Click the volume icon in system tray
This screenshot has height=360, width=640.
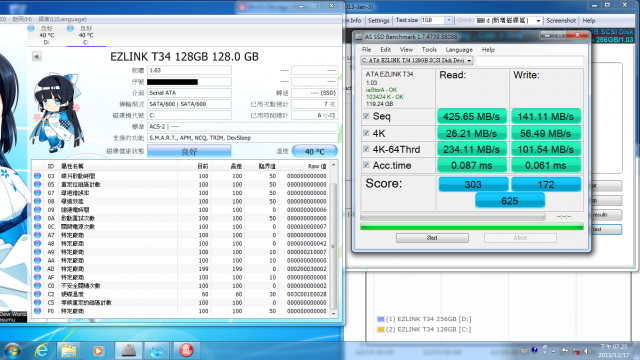coord(587,351)
